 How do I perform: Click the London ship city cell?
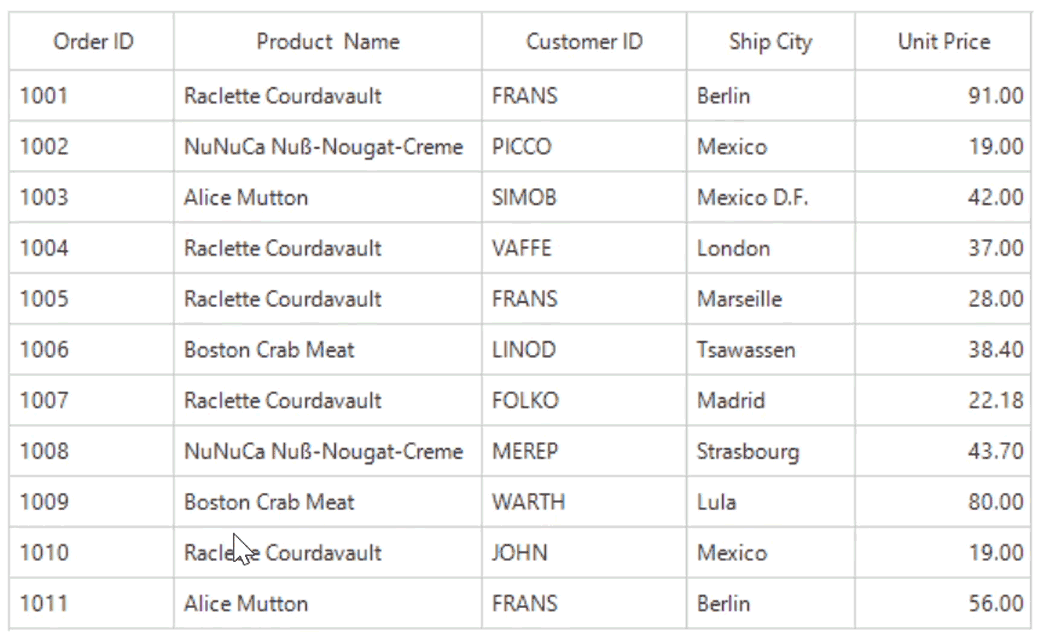pos(733,249)
